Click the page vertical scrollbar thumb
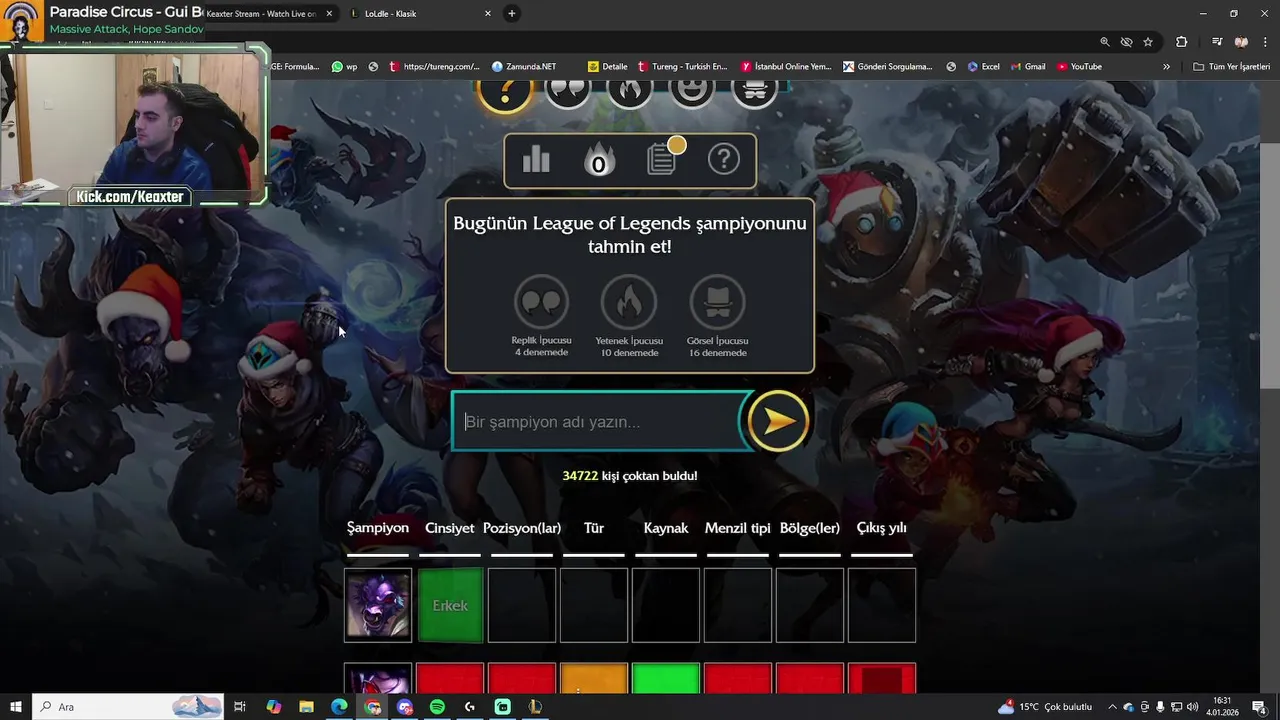Screen dimensions: 1280x720 [1270, 264]
